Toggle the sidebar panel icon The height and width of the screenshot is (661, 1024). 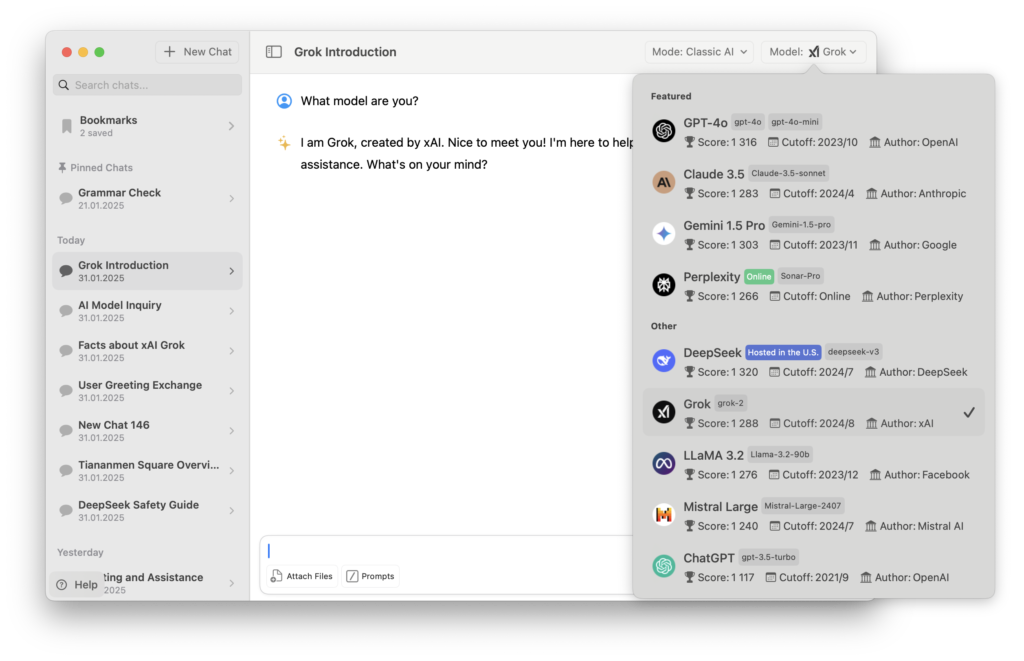coord(274,52)
